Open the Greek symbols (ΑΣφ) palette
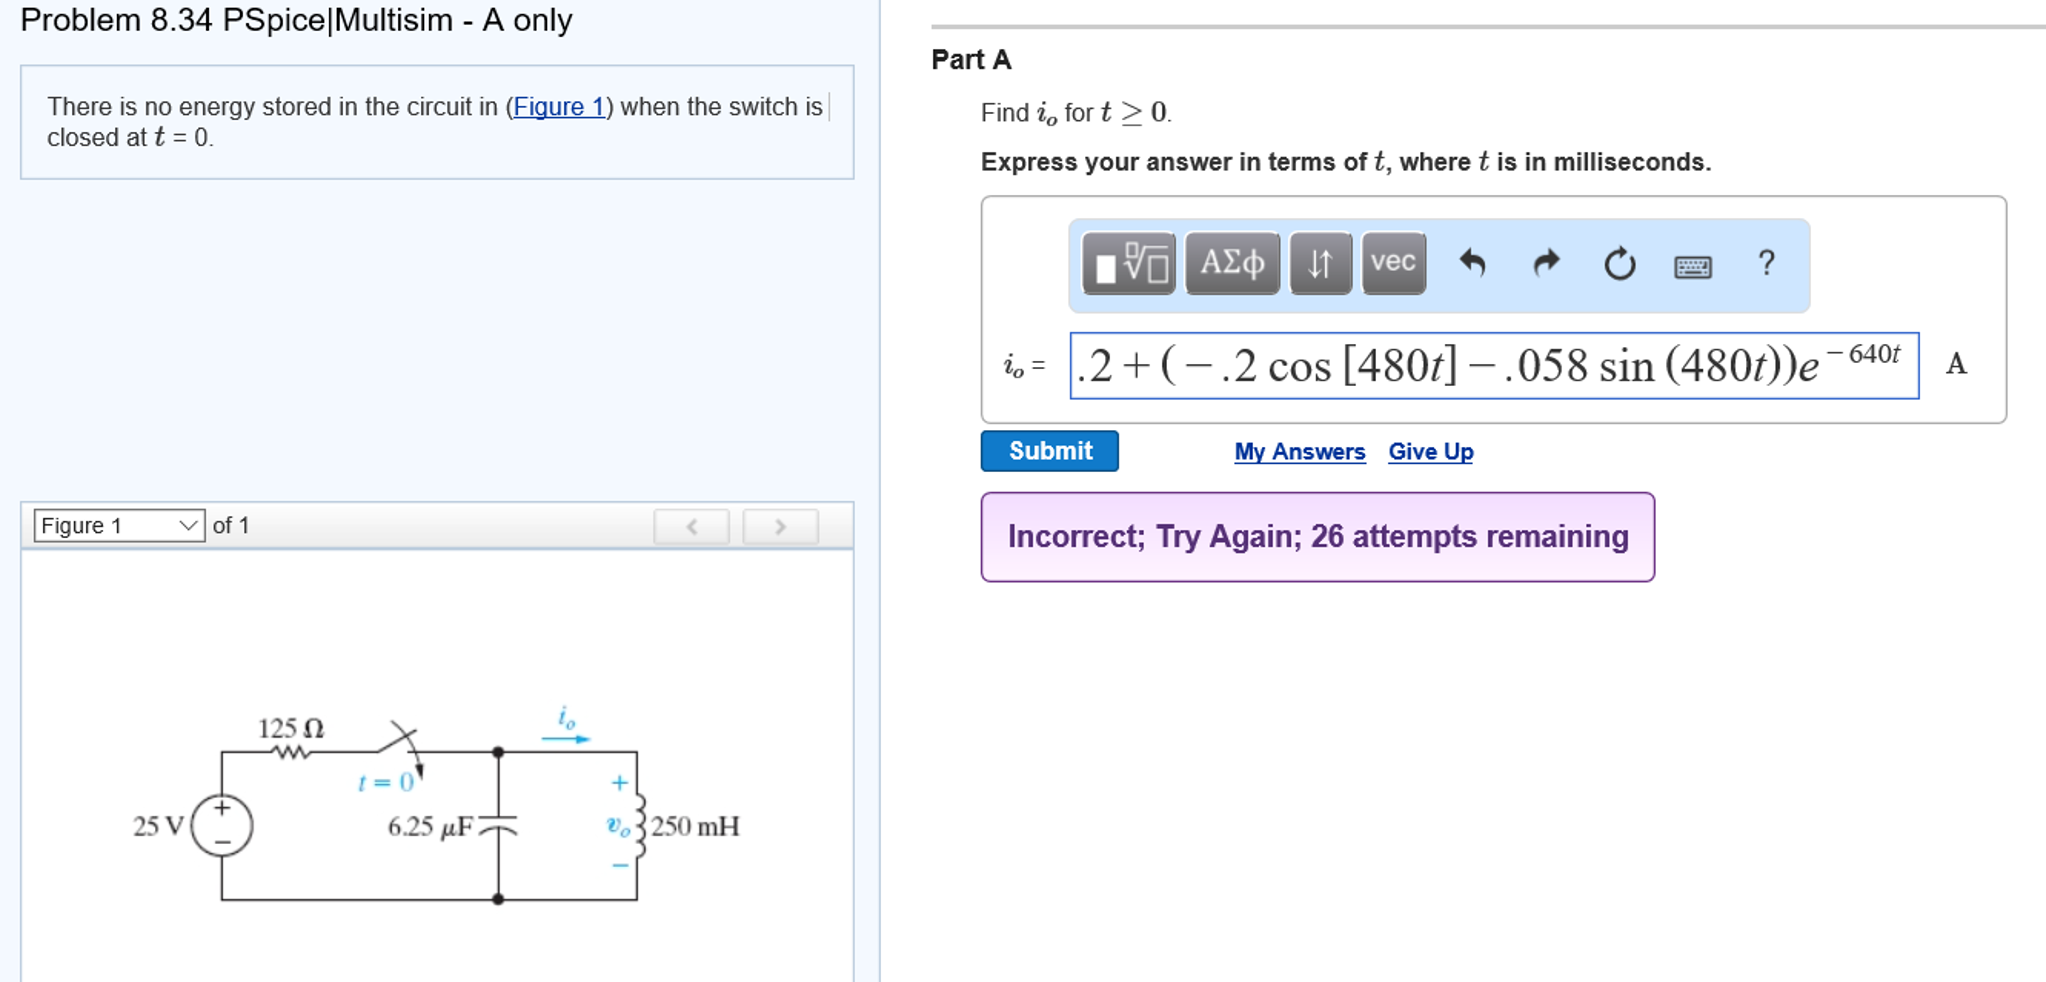Viewport: 2046px width, 982px height. pos(1232,264)
